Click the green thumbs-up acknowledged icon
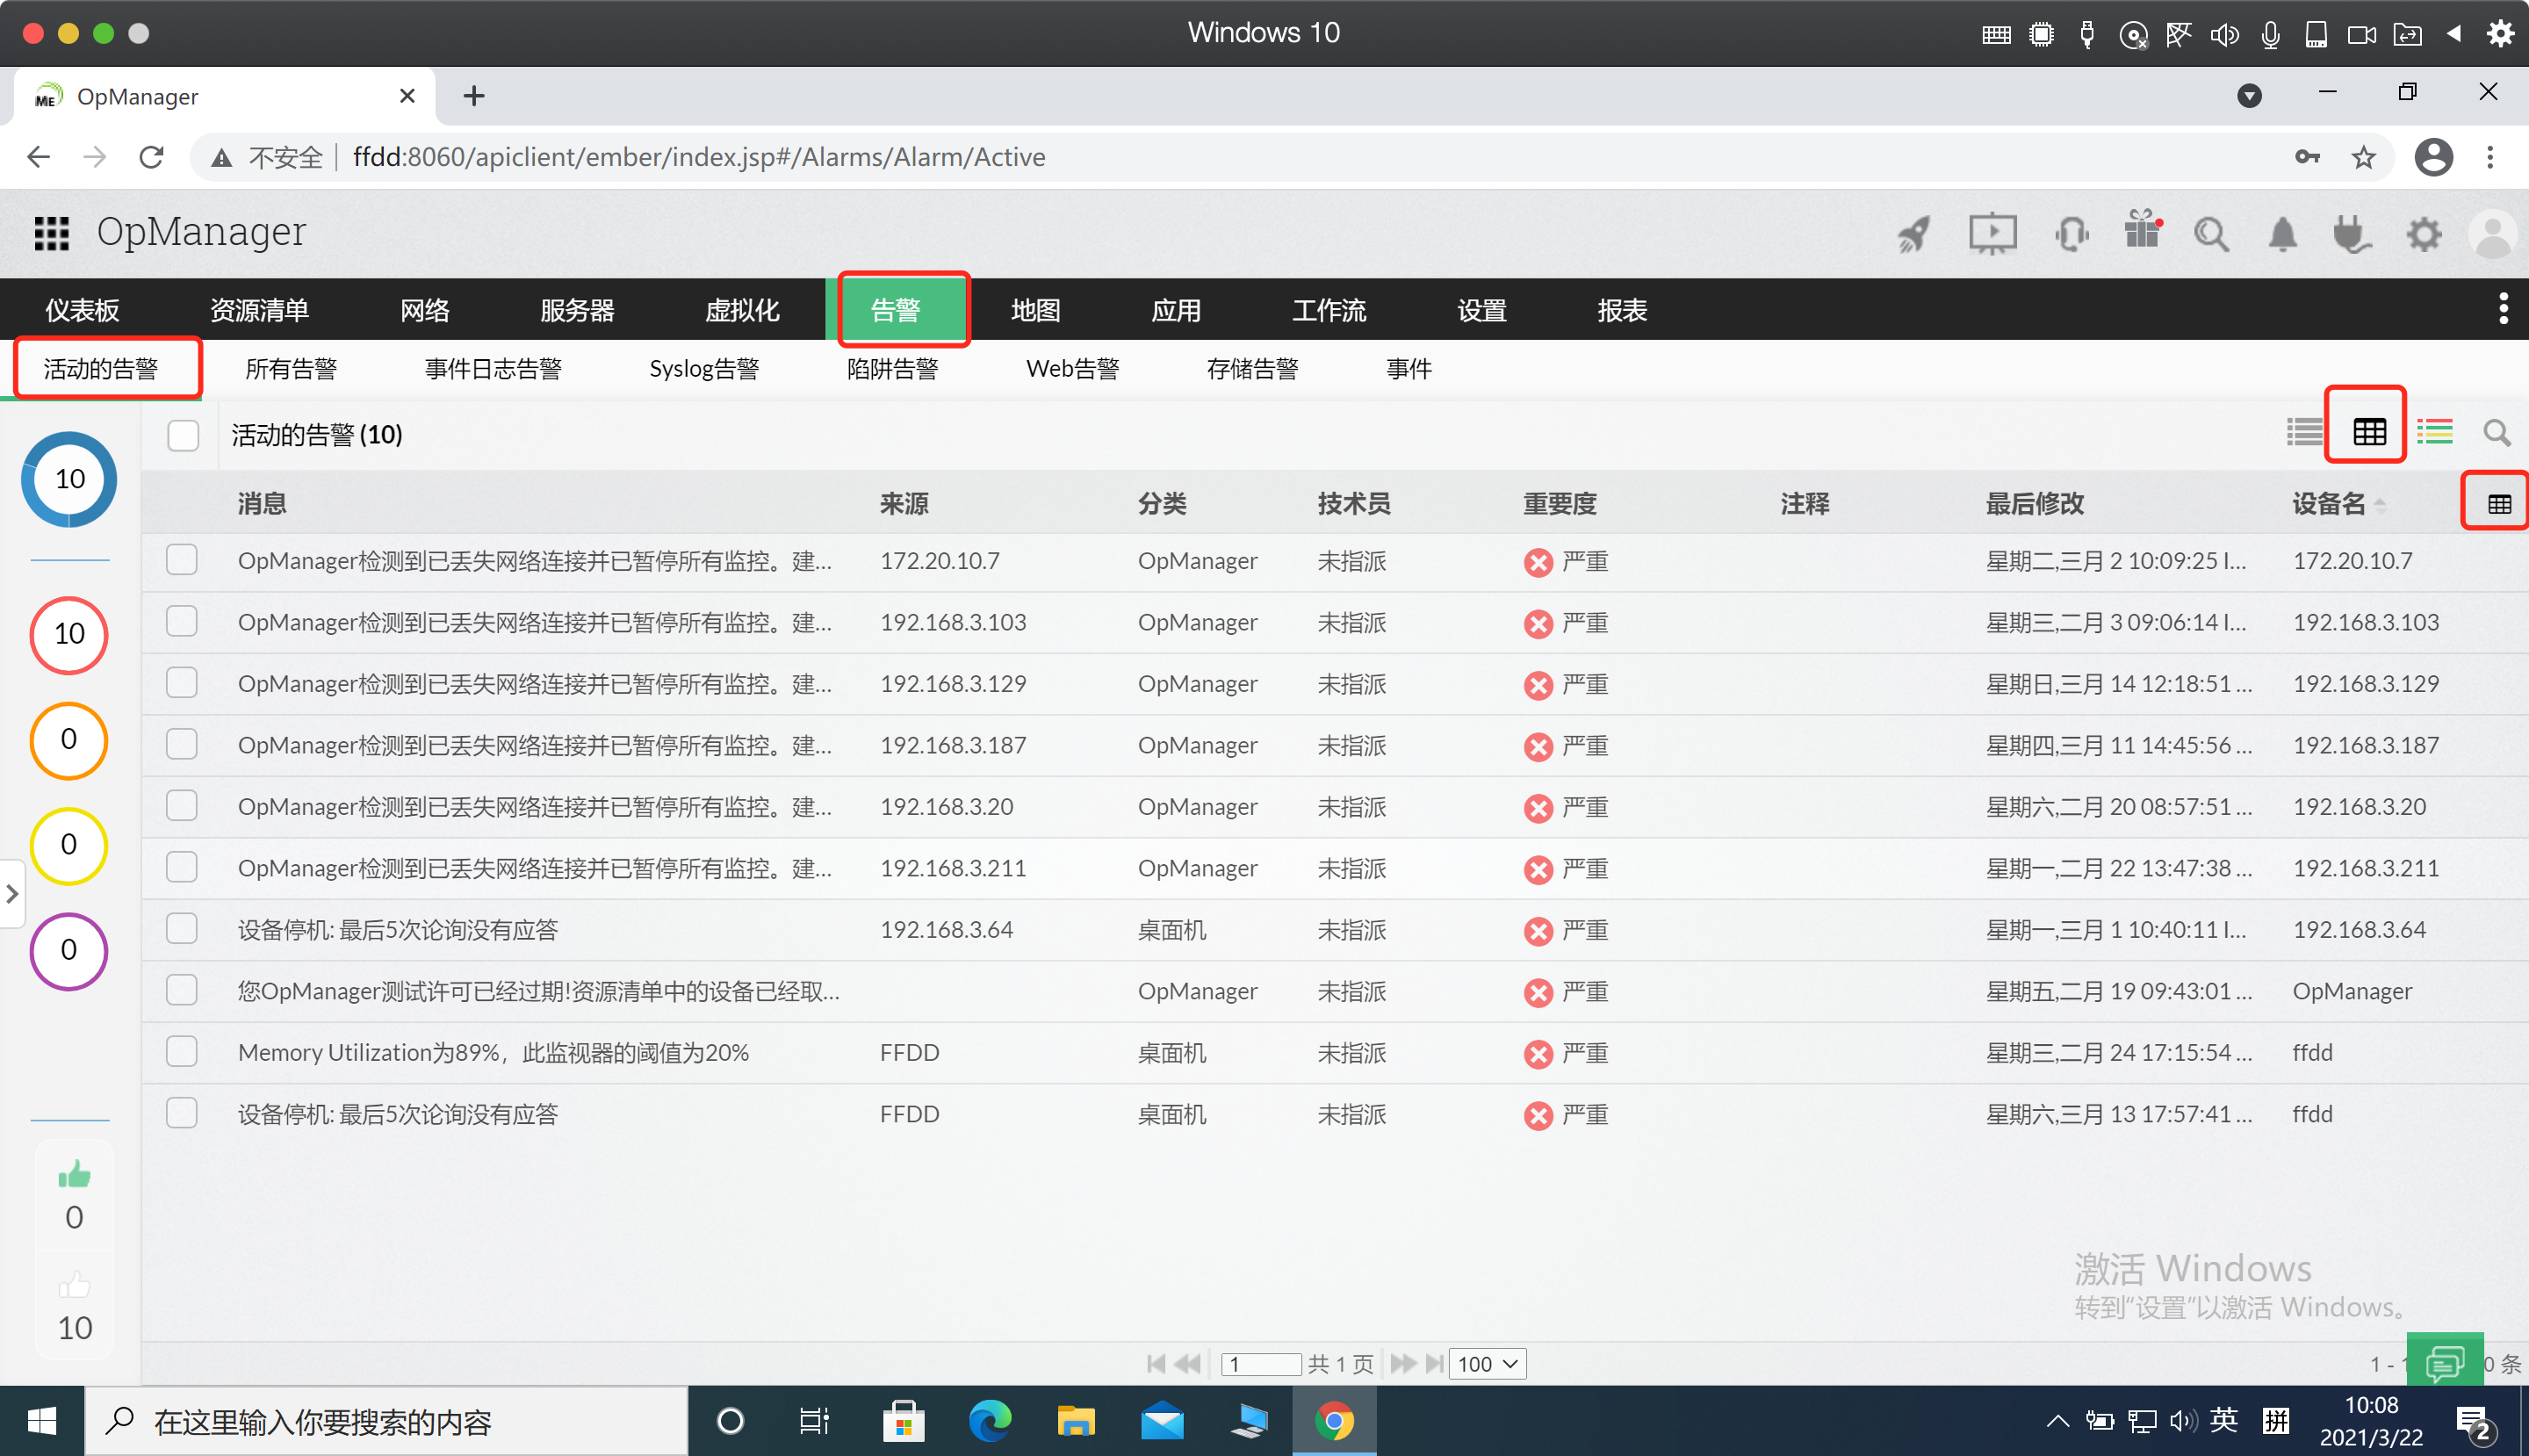2529x1456 pixels. (74, 1174)
